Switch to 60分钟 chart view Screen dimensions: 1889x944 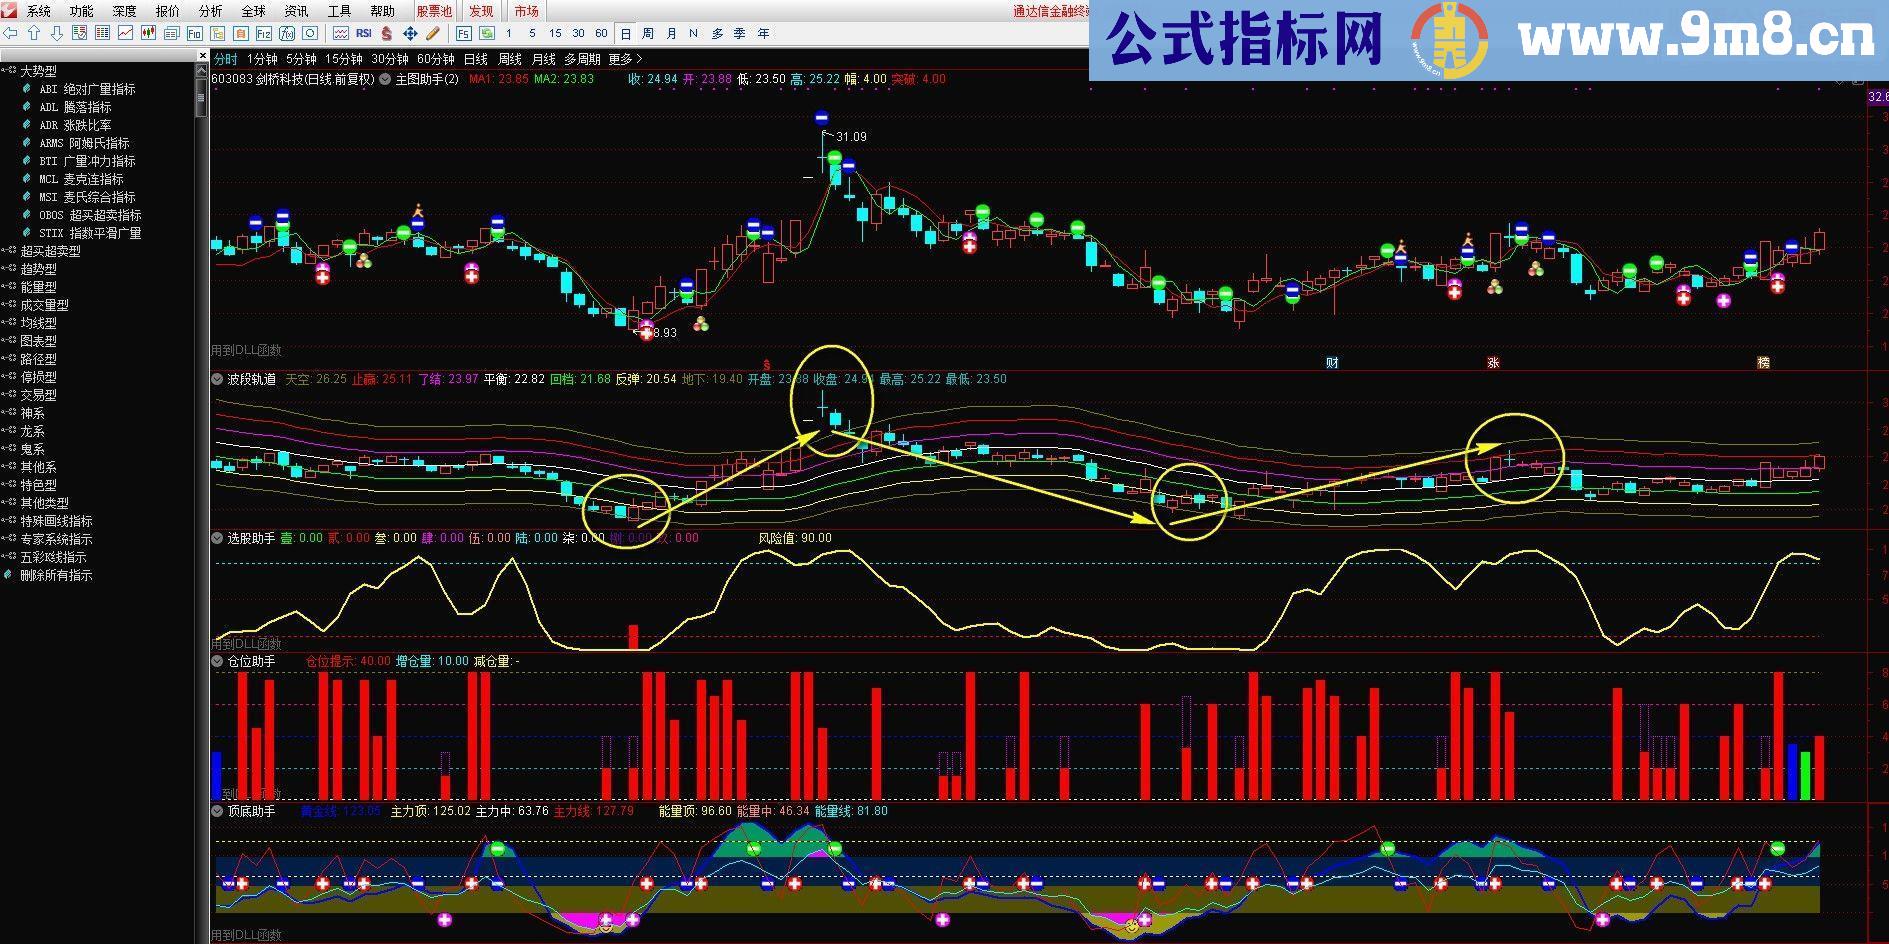[x=436, y=59]
